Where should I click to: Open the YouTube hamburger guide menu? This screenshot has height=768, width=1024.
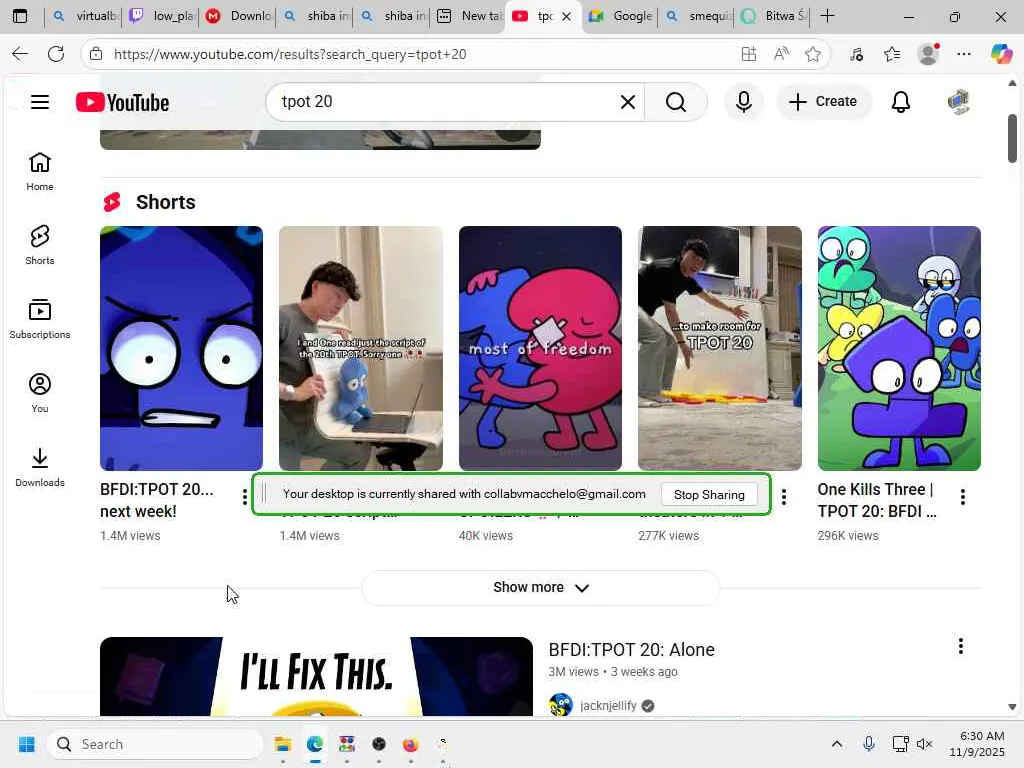point(40,102)
